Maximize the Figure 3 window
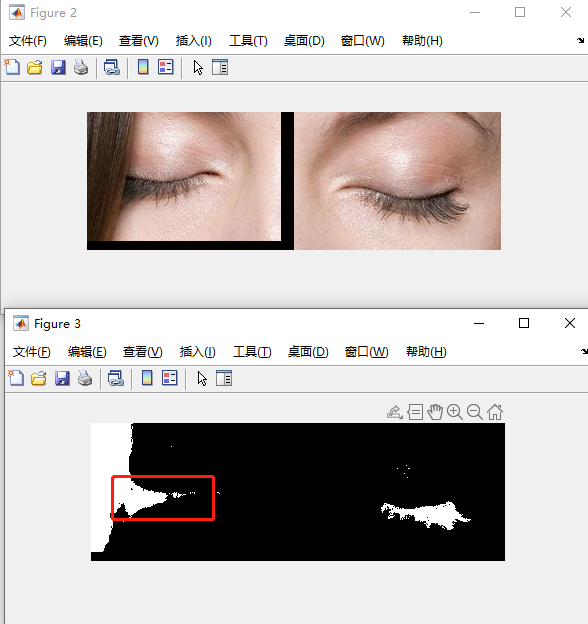Screen dimensions: 588x624 (524, 323)
